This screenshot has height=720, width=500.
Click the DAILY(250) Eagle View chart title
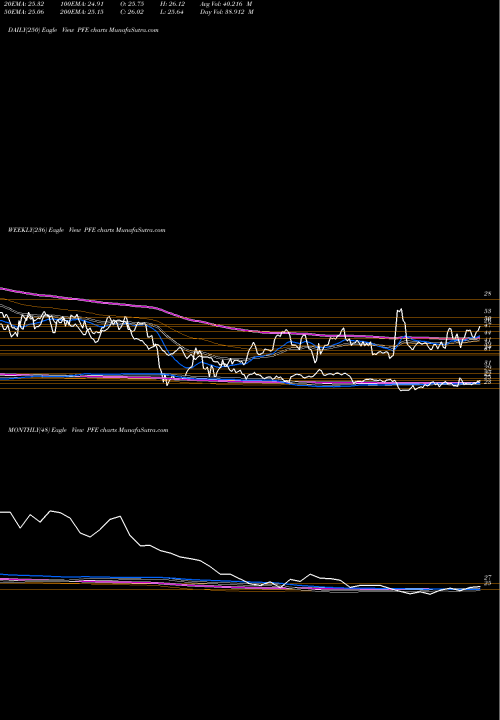(83, 30)
